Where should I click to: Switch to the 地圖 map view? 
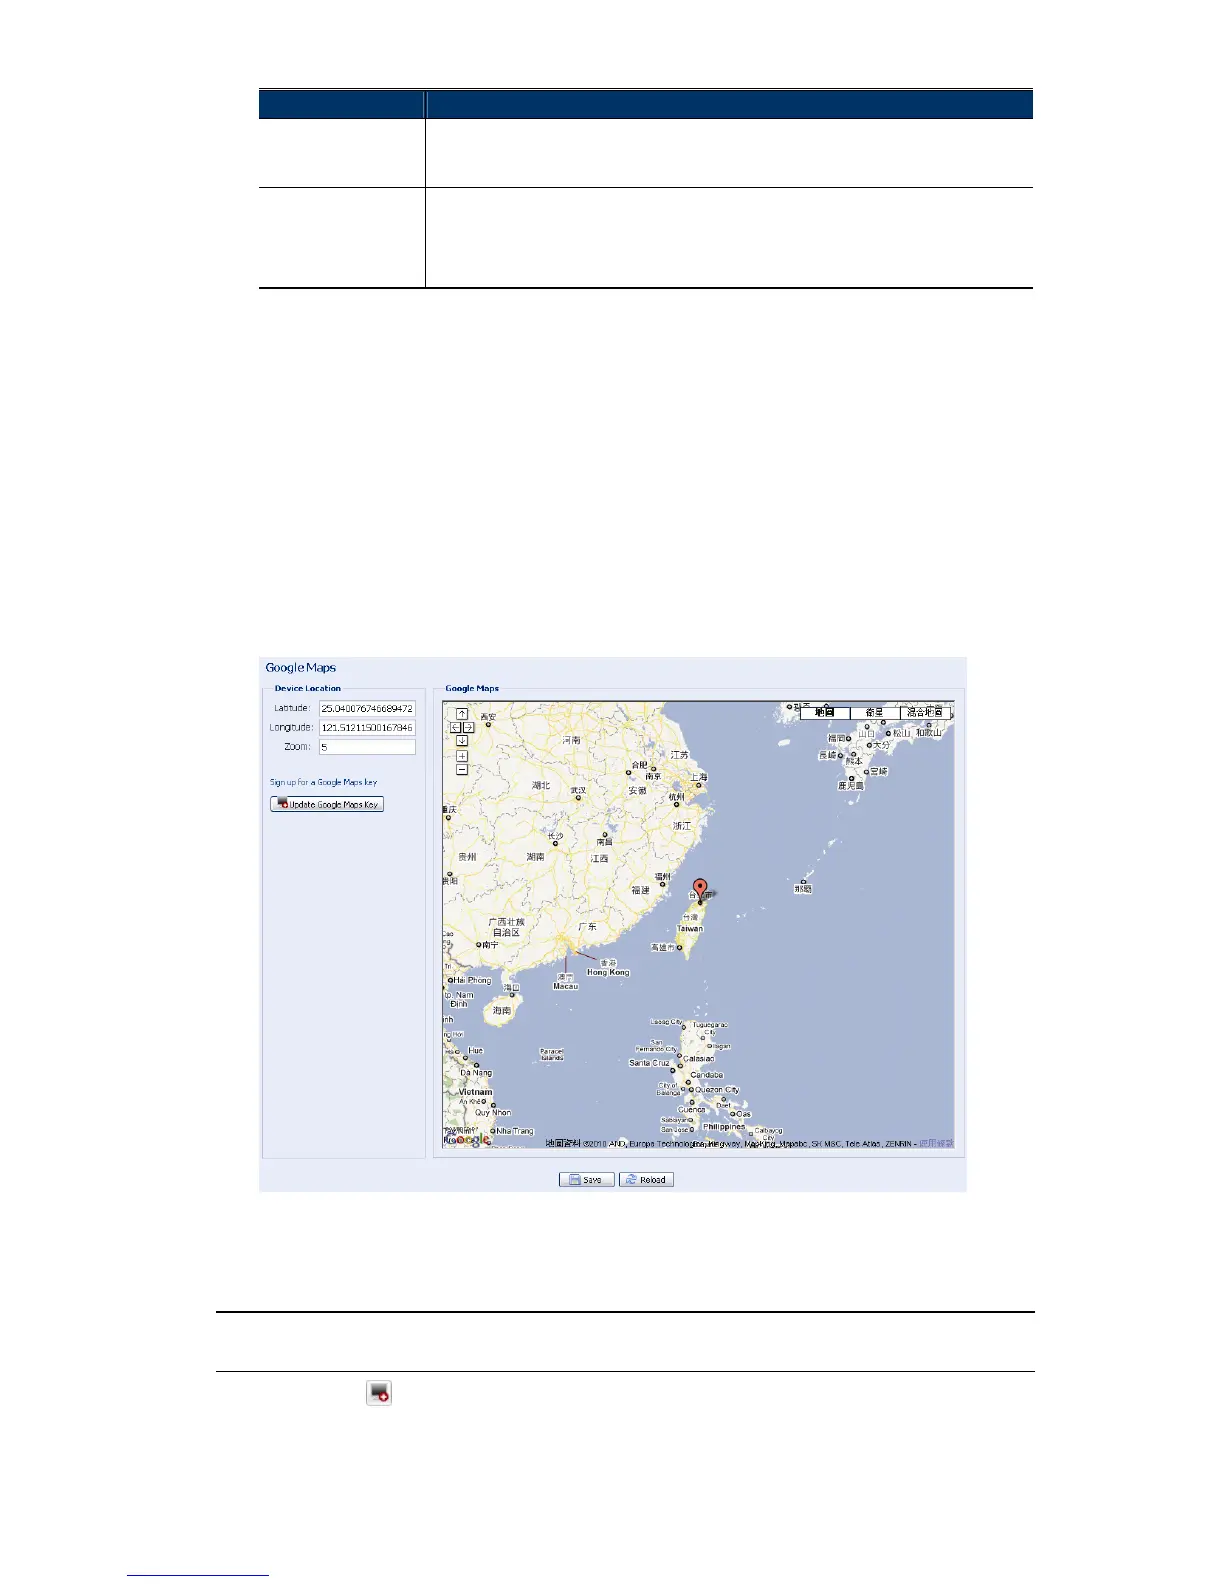tap(824, 712)
